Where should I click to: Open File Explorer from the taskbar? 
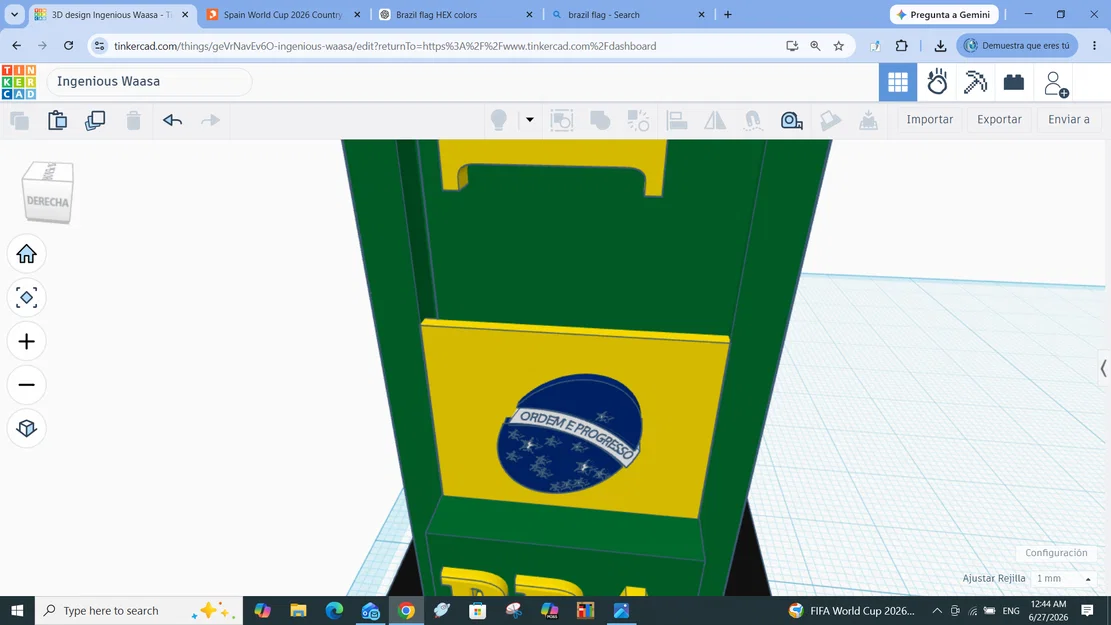click(298, 610)
